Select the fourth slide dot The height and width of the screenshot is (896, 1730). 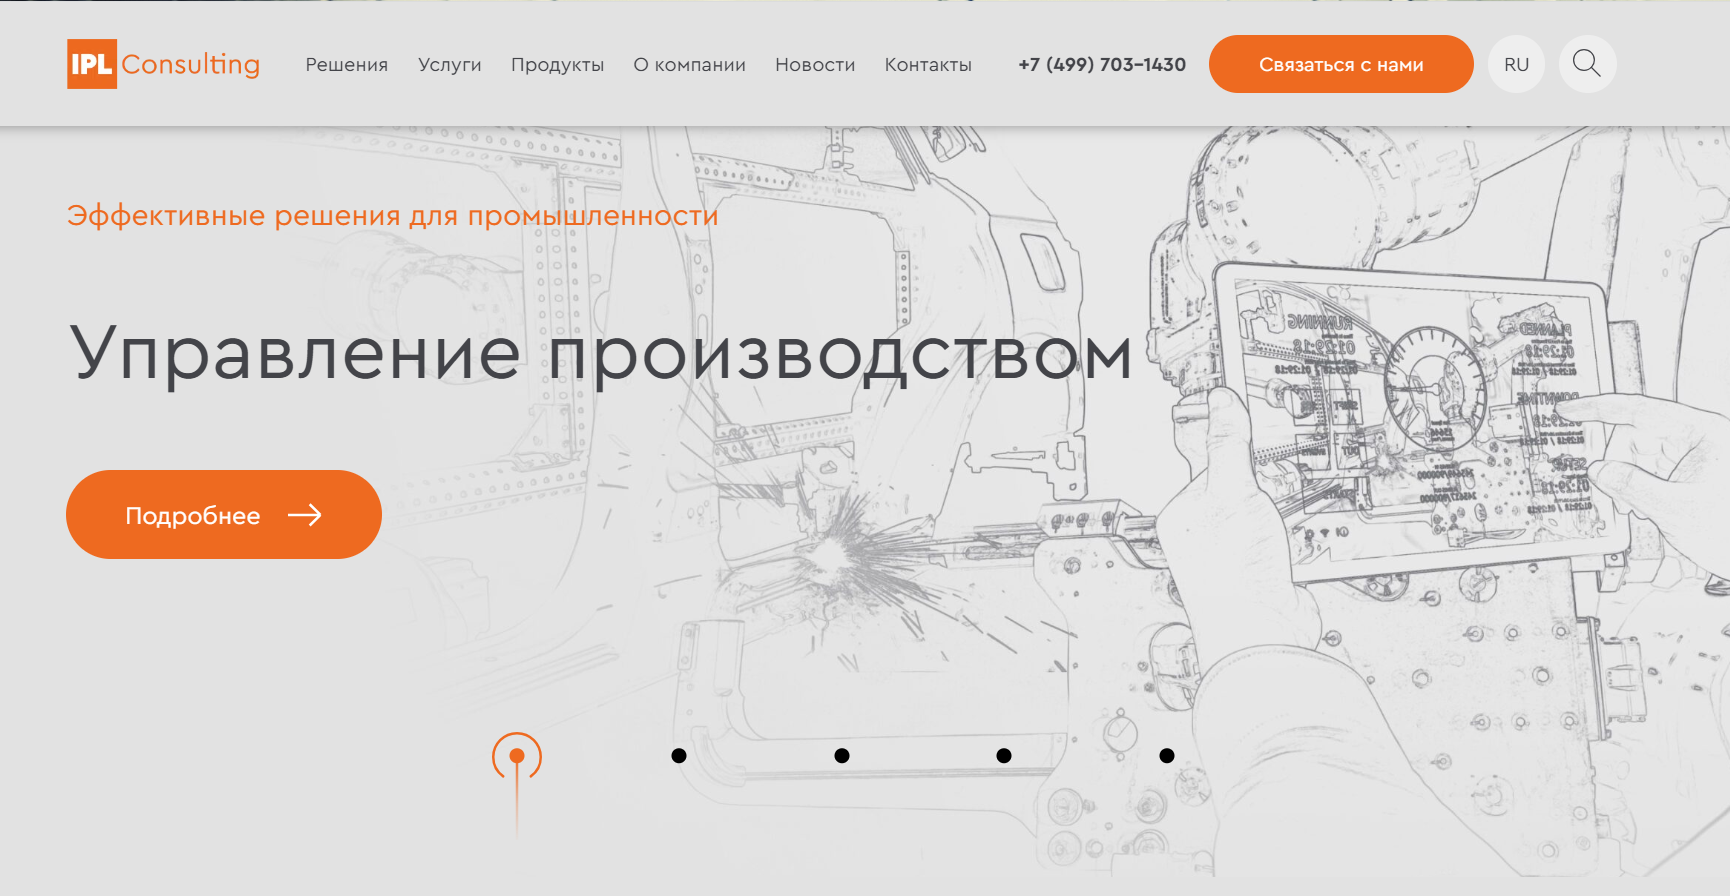point(1004,756)
